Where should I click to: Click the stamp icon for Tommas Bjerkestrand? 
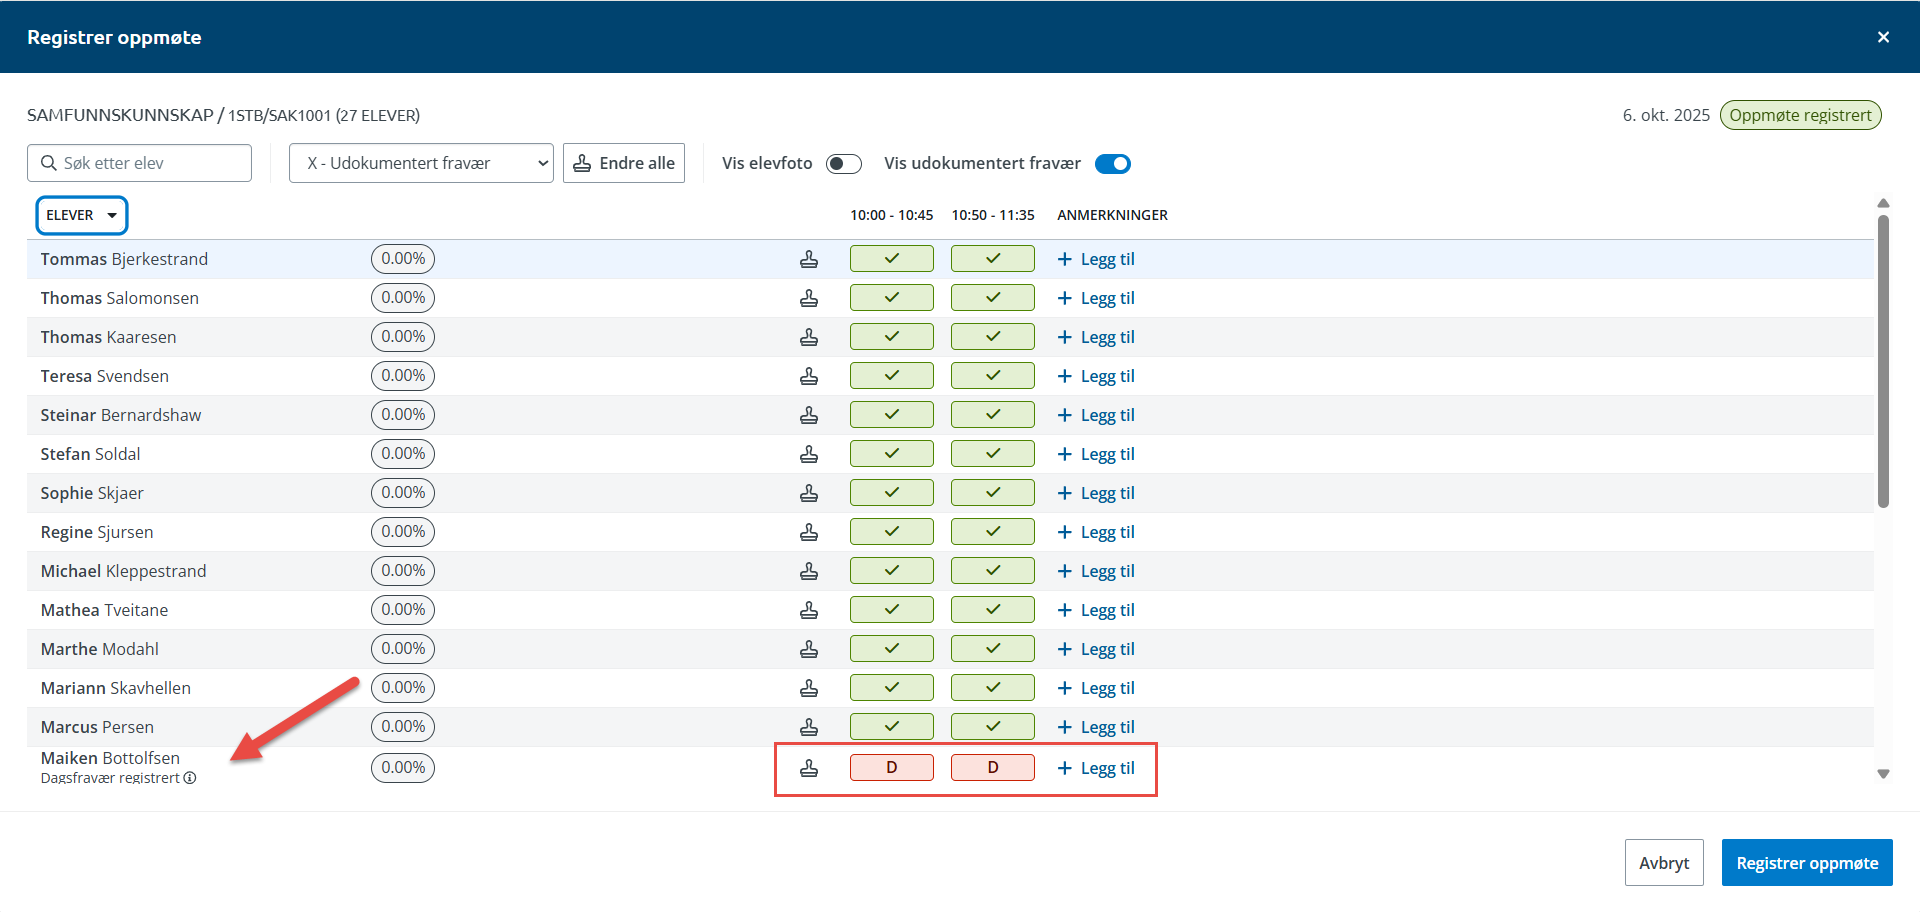809,259
